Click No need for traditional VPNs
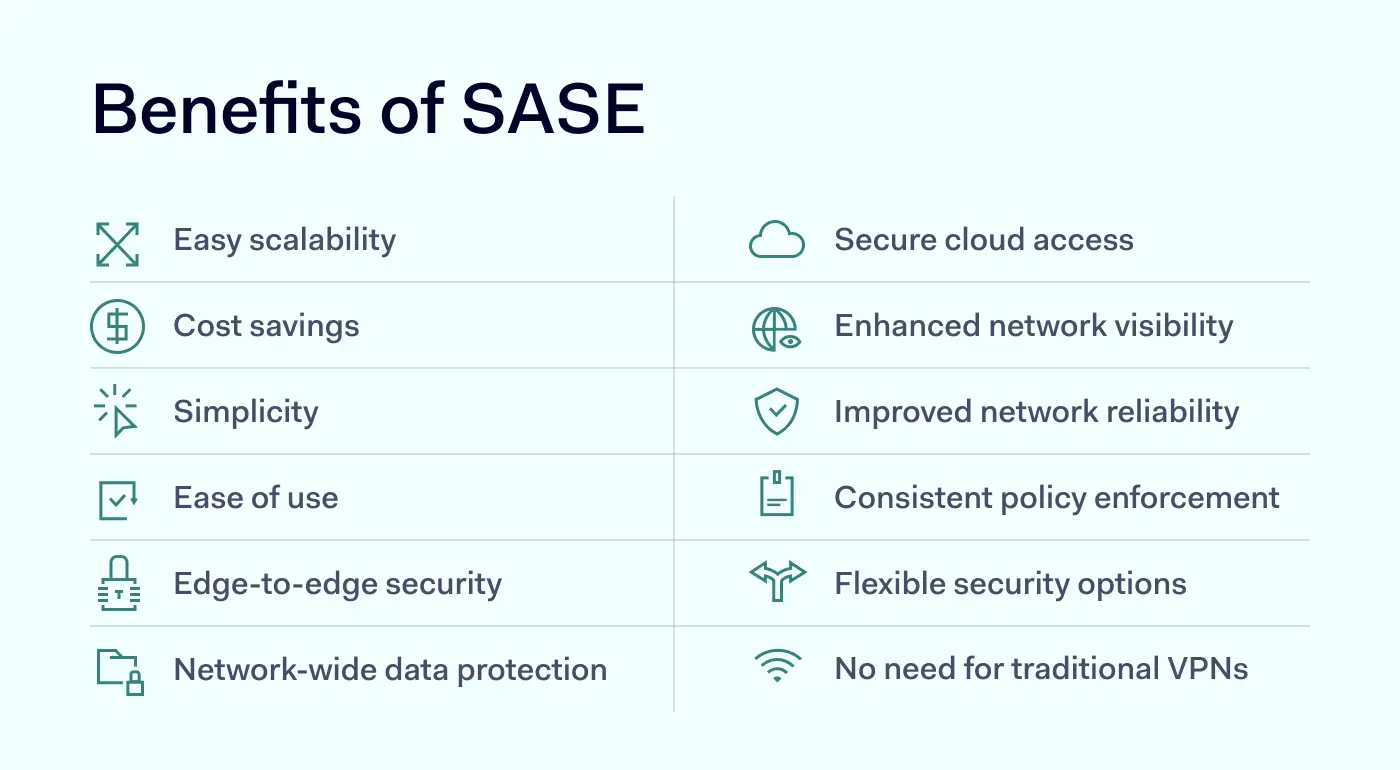This screenshot has width=1400, height=770. (1041, 669)
